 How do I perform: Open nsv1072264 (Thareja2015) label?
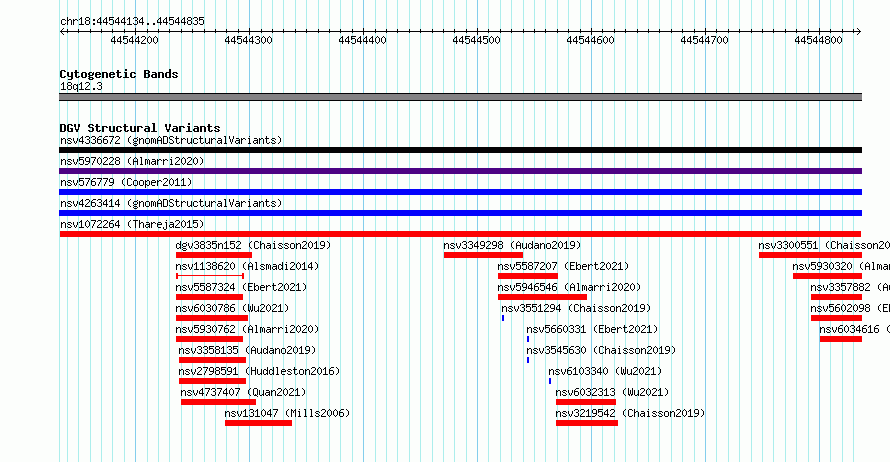132,224
